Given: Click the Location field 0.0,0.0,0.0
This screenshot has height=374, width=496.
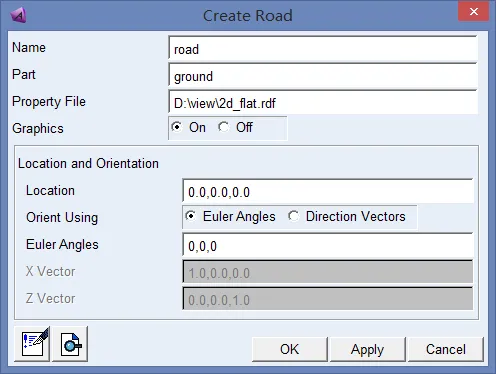Looking at the screenshot, I should (328, 192).
